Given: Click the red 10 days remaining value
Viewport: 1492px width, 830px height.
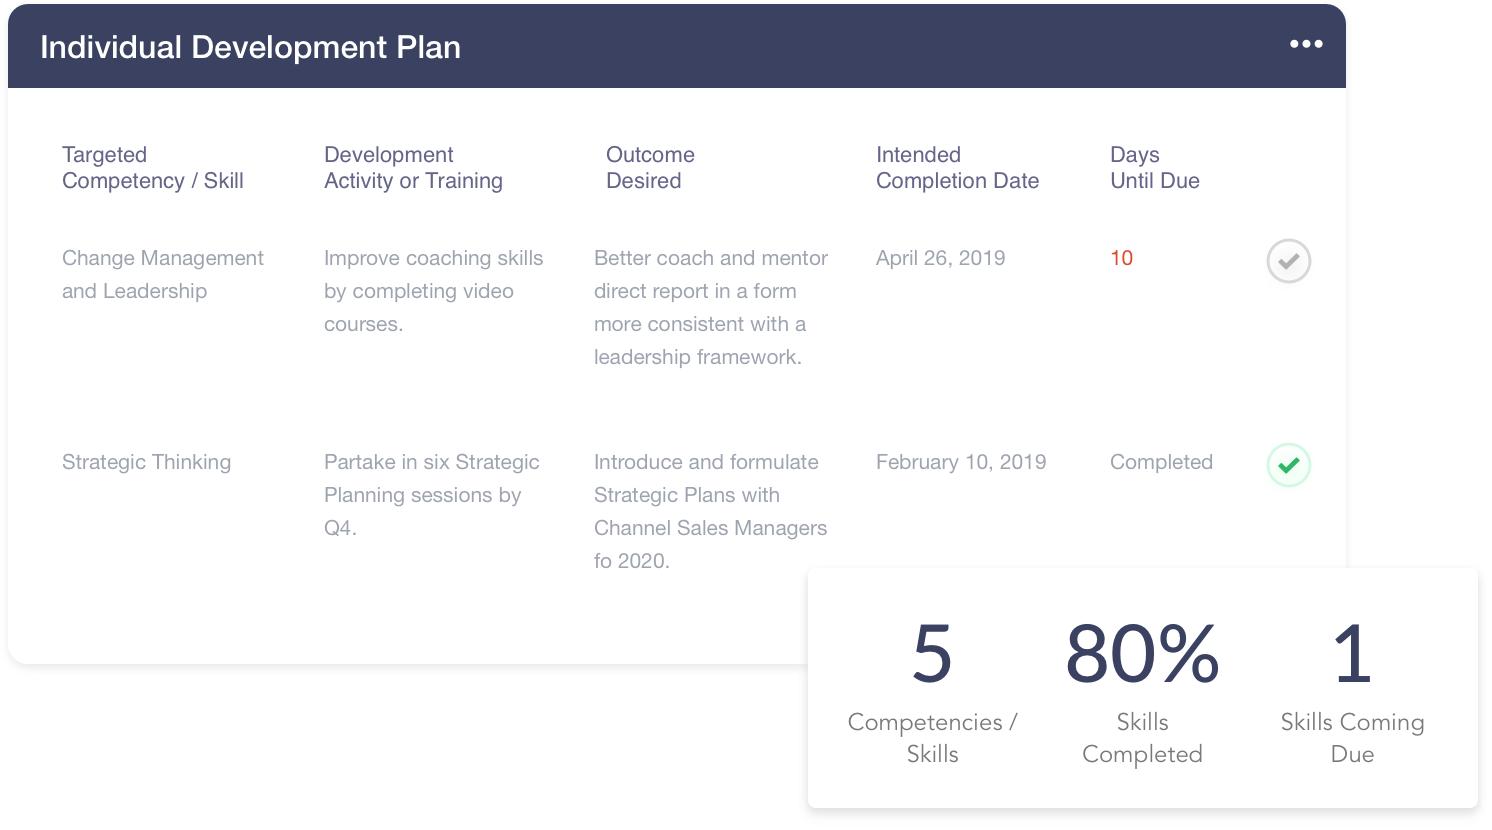Looking at the screenshot, I should coord(1121,258).
